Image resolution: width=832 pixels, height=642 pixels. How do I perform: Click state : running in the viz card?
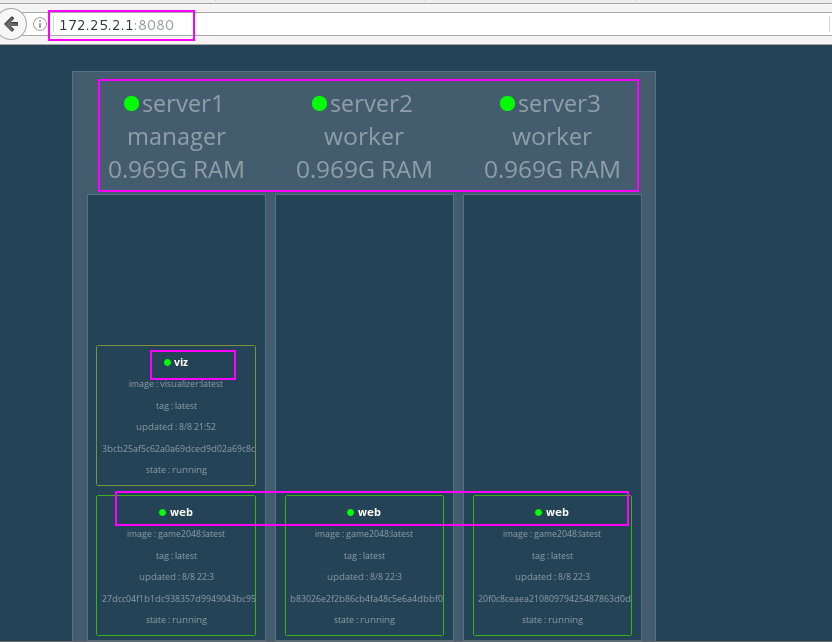point(176,470)
